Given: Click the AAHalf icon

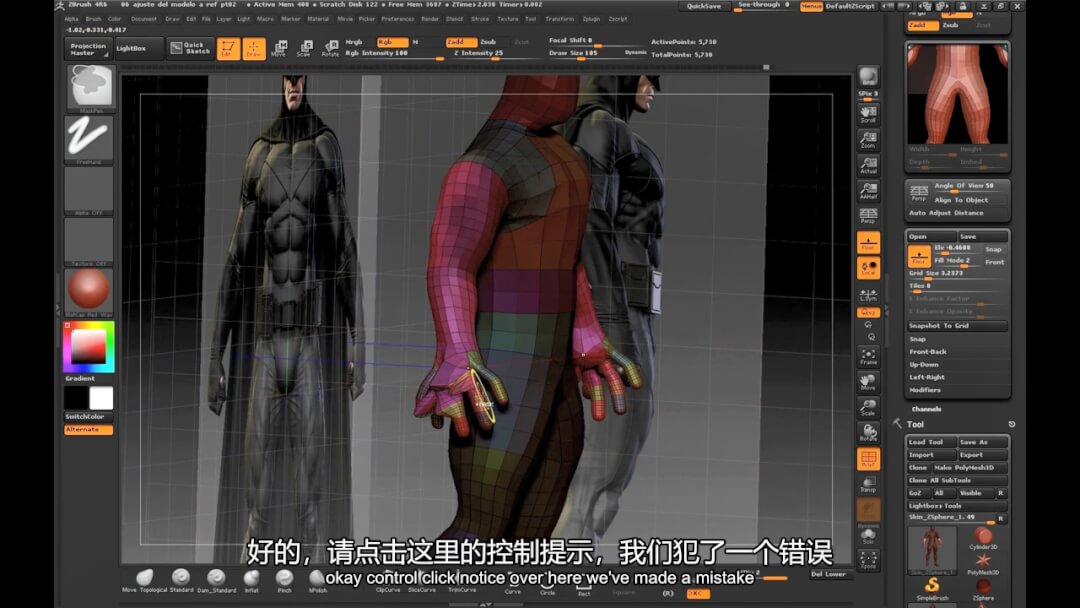Looking at the screenshot, I should [x=868, y=191].
